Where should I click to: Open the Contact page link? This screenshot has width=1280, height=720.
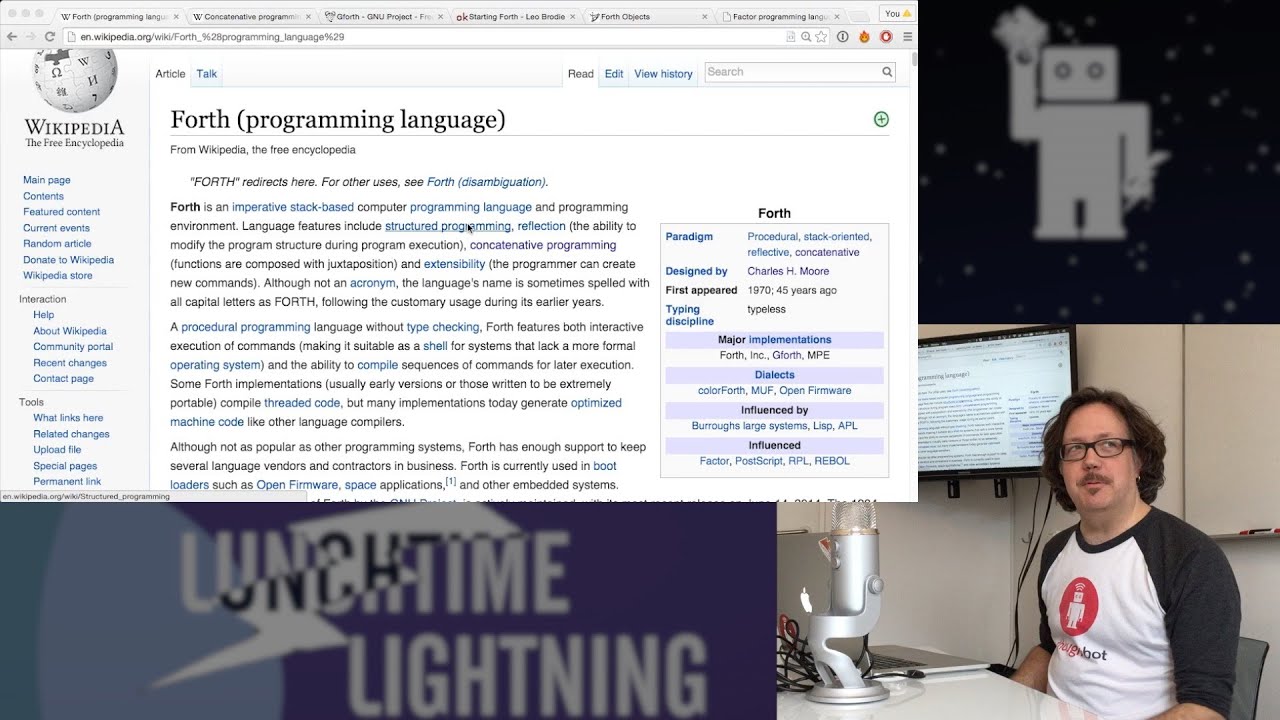click(x=63, y=378)
